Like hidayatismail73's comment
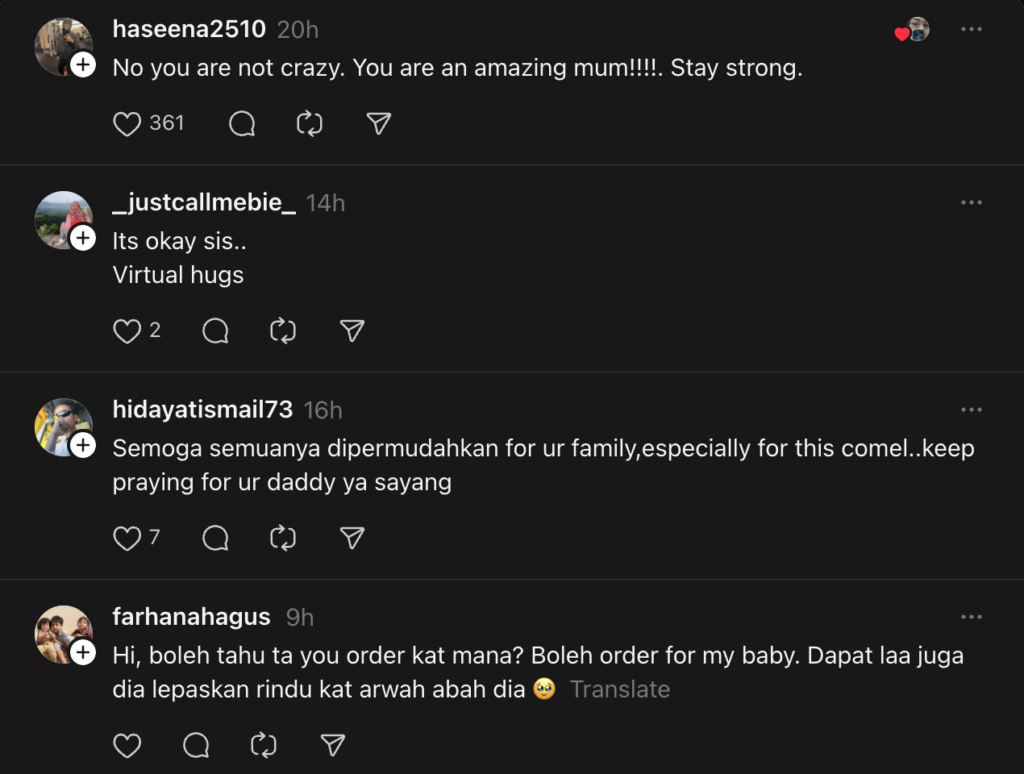 click(127, 539)
